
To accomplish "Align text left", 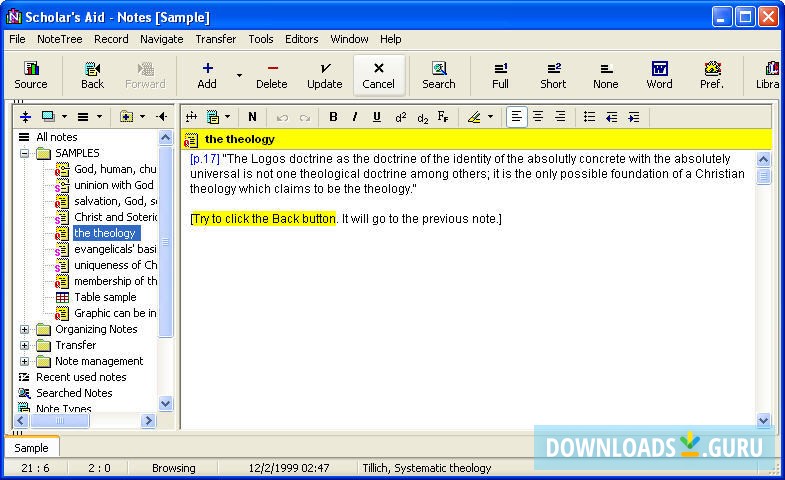I will click(x=517, y=117).
